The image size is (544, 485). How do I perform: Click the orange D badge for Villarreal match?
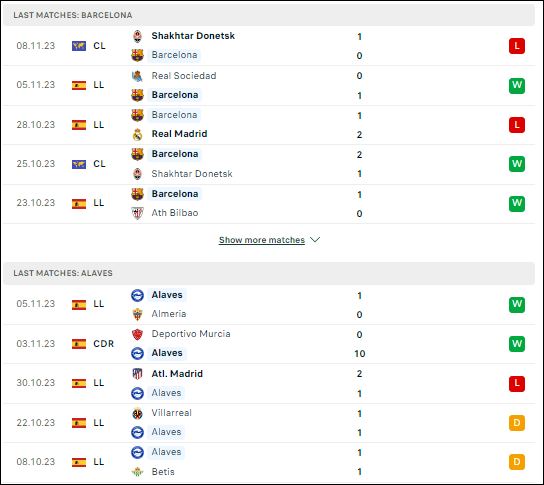[x=517, y=423]
